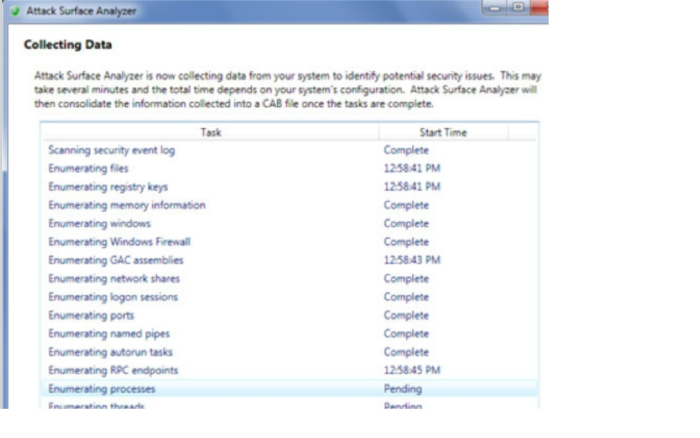This screenshot has height=438, width=700.
Task: Click the 12:58:45 PM start time for RPC endpoints
Action: [412, 370]
